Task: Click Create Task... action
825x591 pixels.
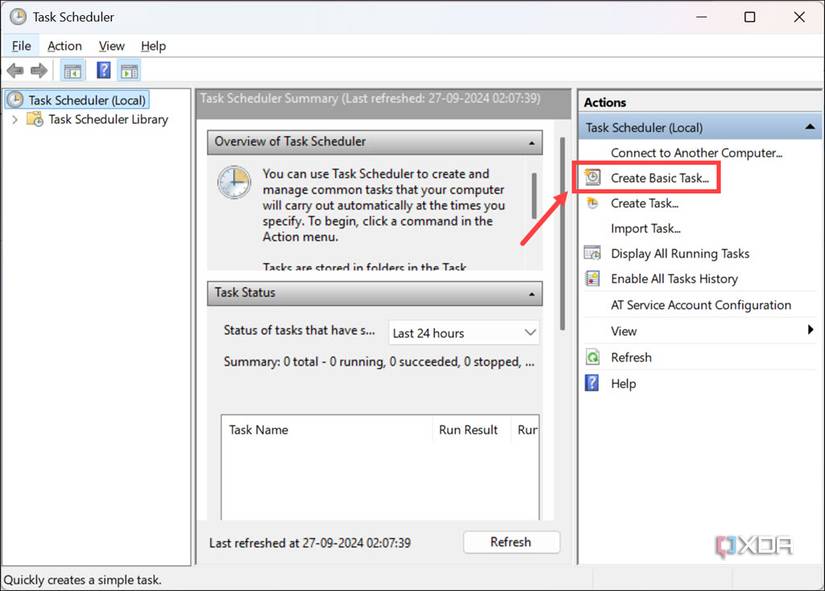Action: coord(645,203)
